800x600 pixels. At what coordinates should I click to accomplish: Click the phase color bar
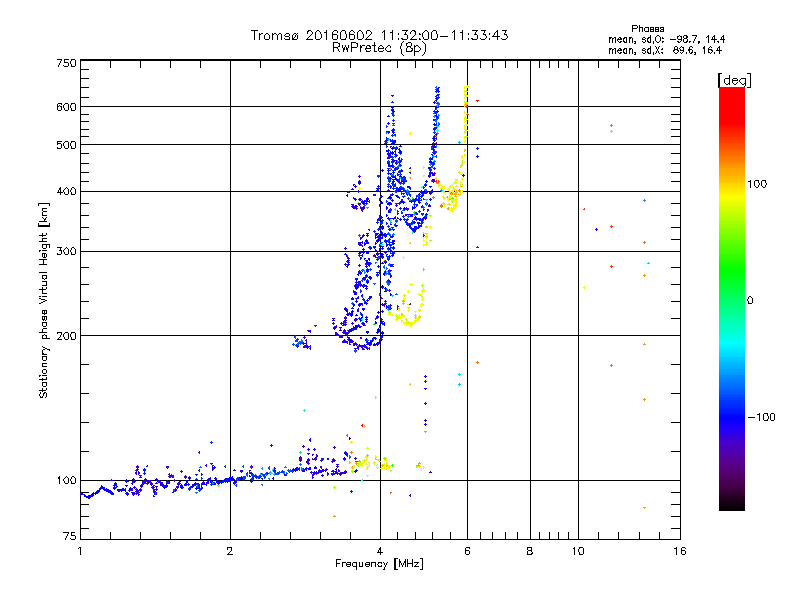point(732,298)
